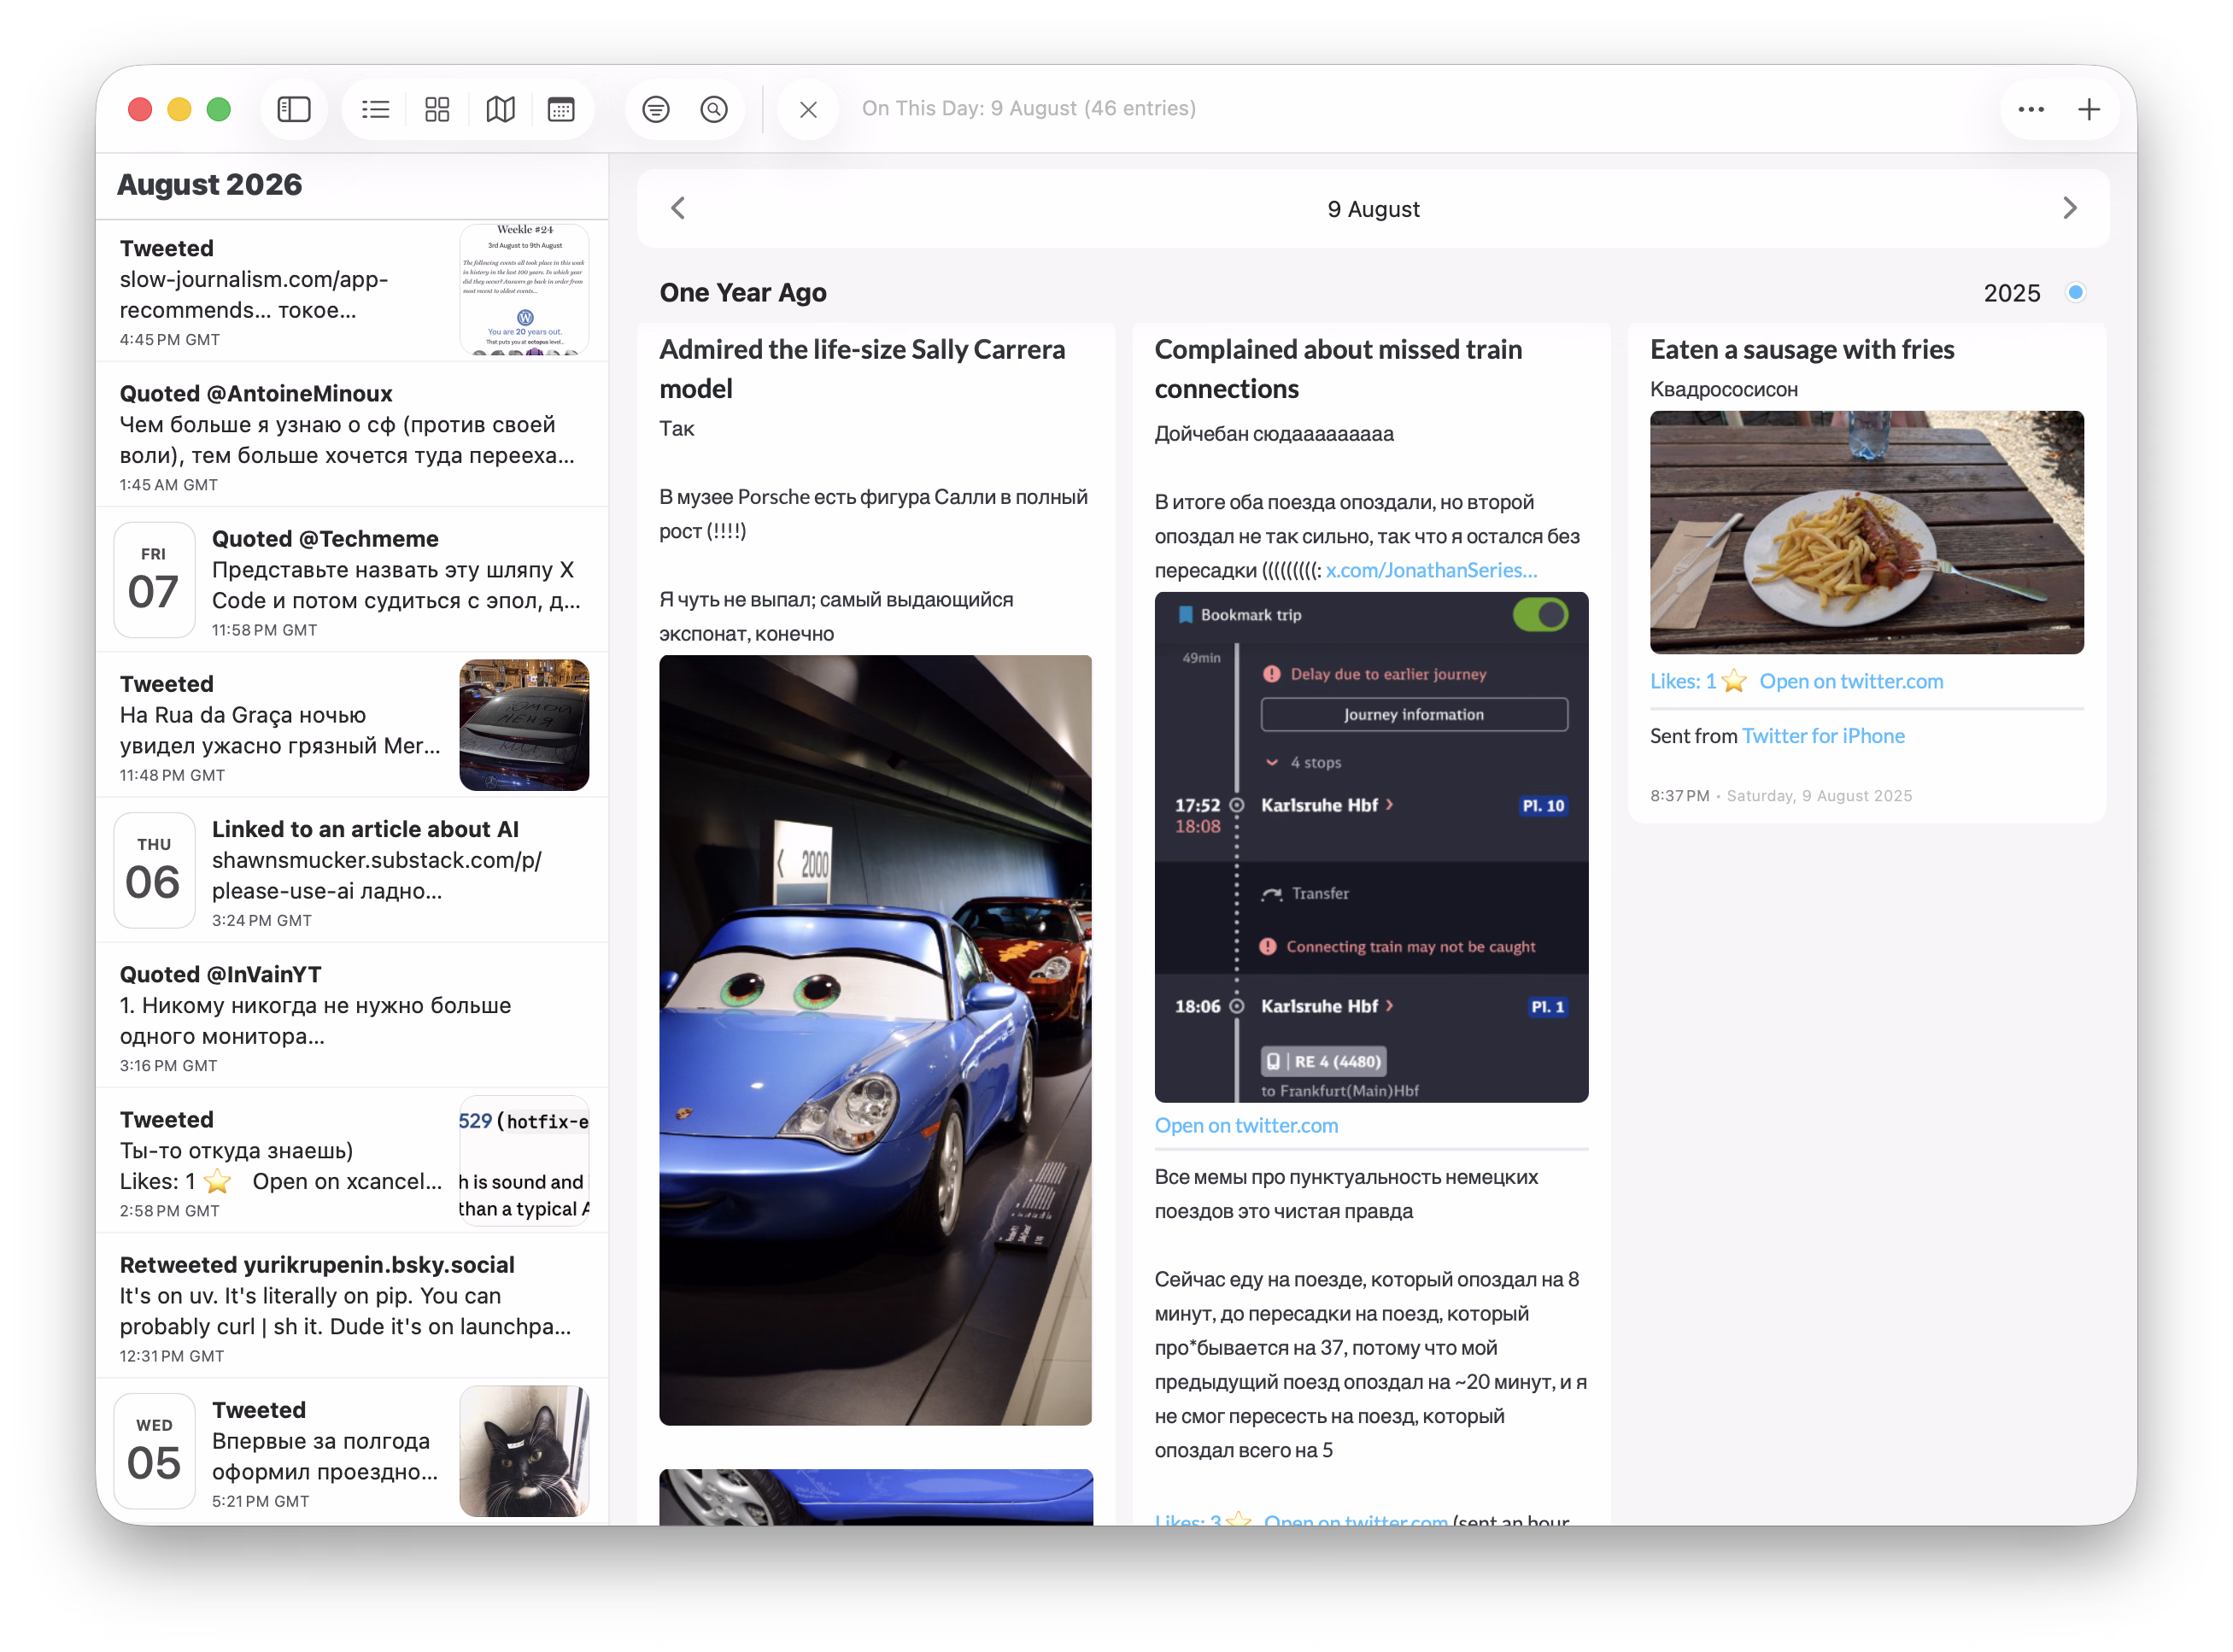Screen dimensions: 2233x1652
Task: Open the filter entries icon
Action: click(x=655, y=109)
